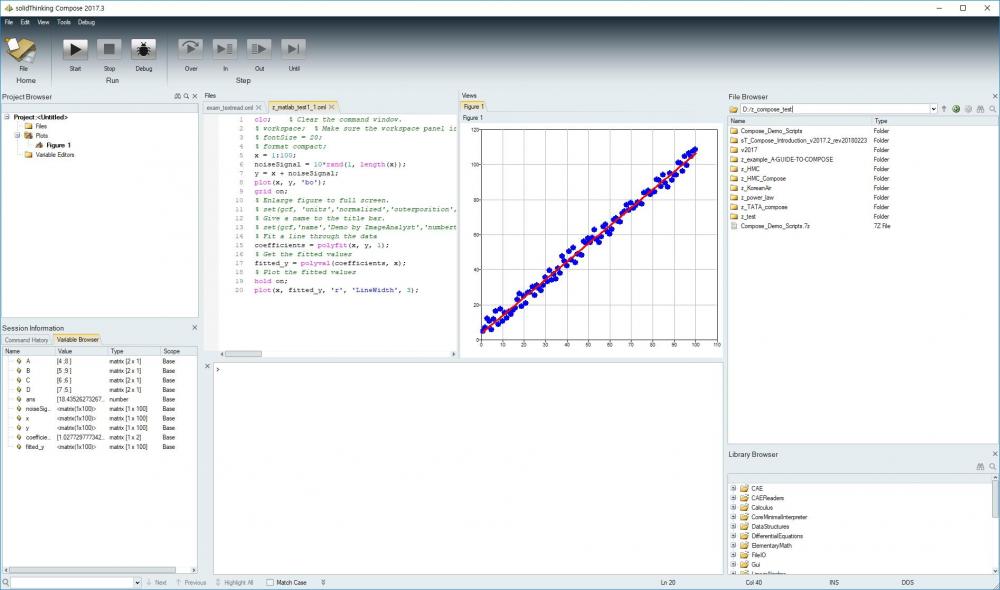Expand the ElementaryMath library node

733,546
